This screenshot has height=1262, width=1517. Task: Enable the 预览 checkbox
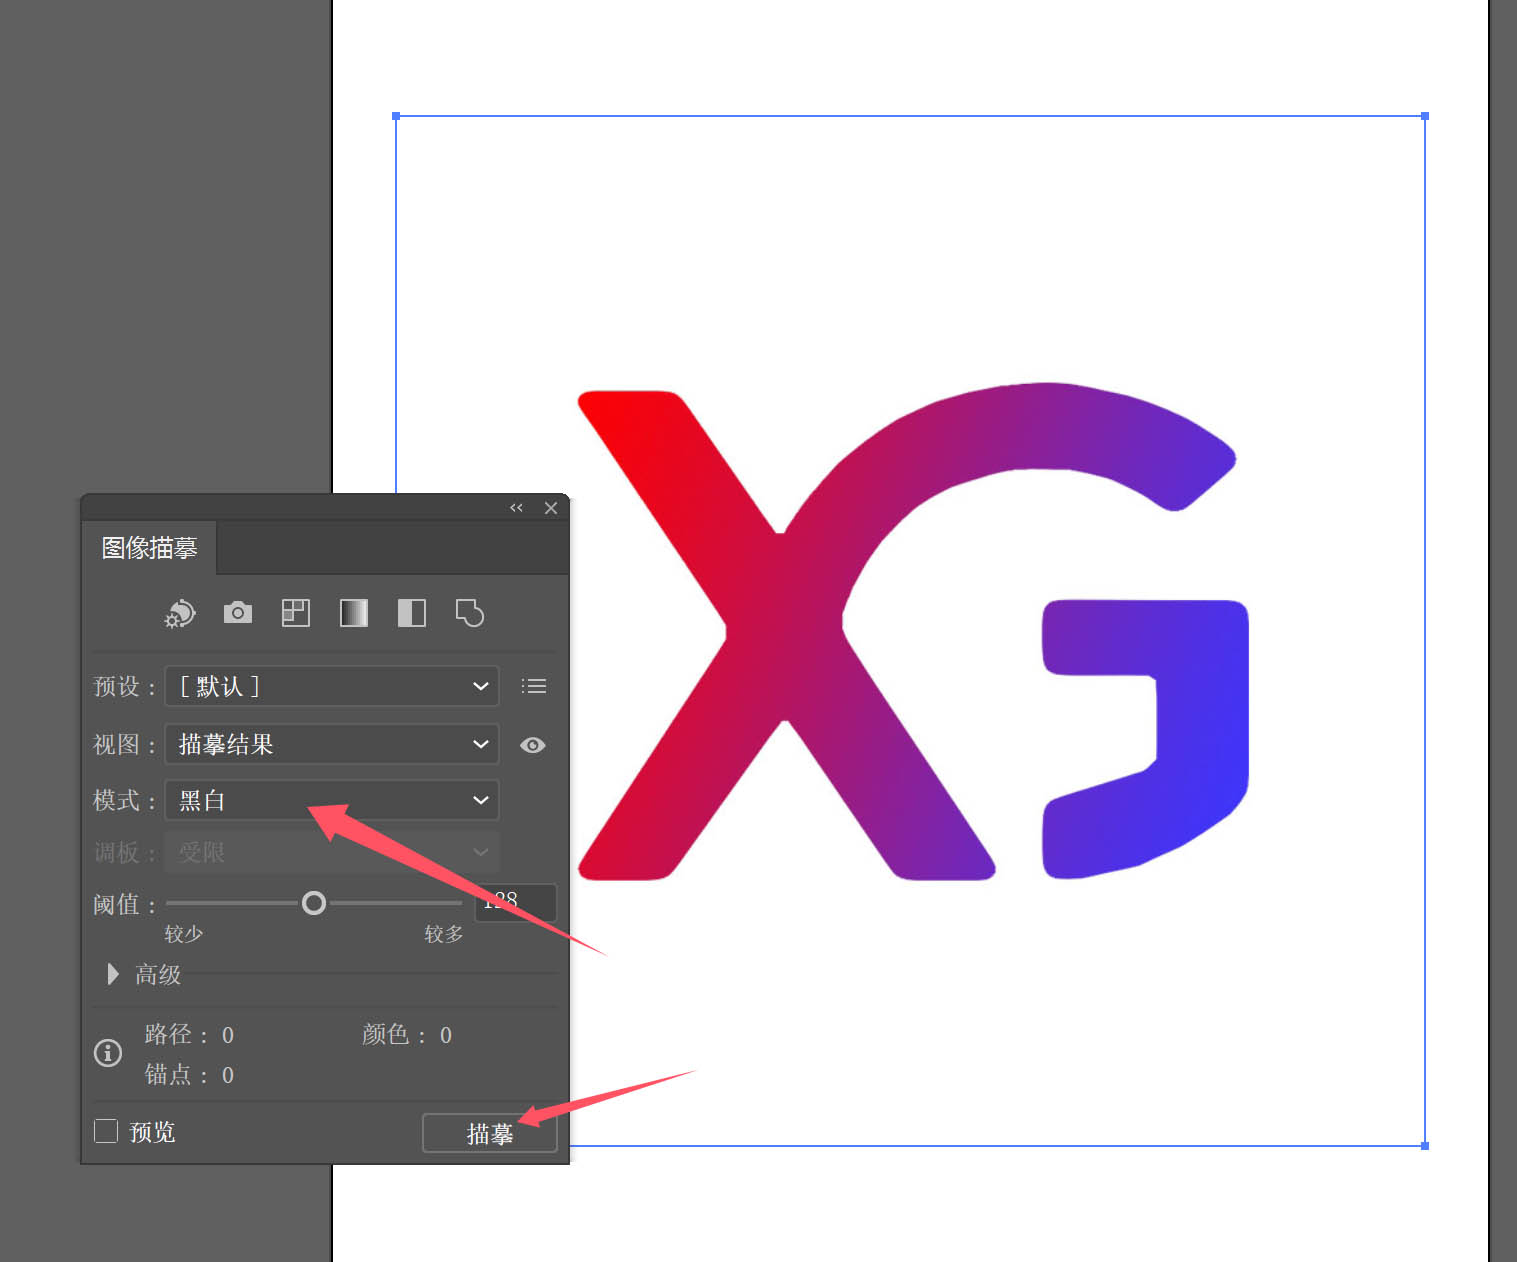[x=106, y=1131]
